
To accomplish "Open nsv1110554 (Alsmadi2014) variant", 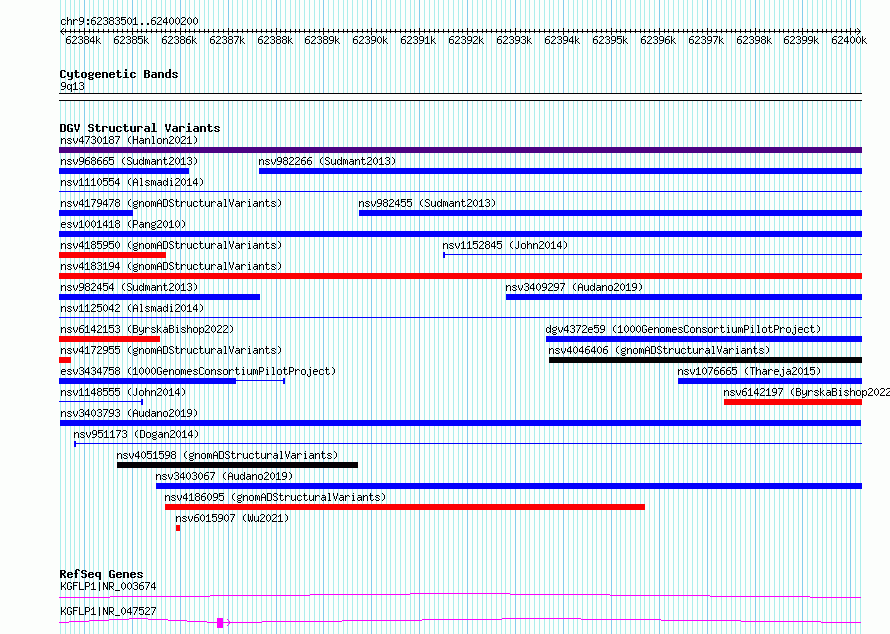I will (x=132, y=182).
